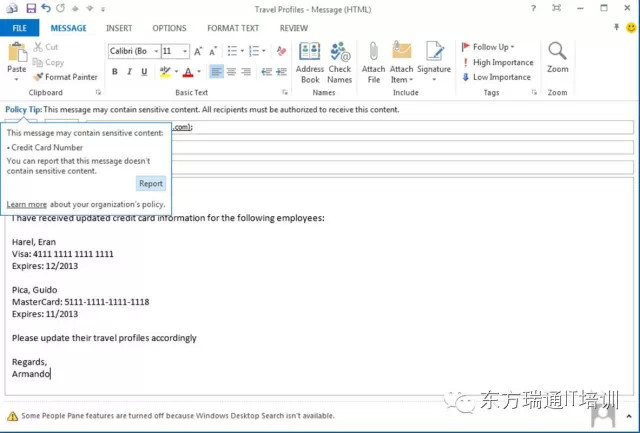Open the font name dropdown
Viewport: 640px width, 433px height.
click(156, 51)
